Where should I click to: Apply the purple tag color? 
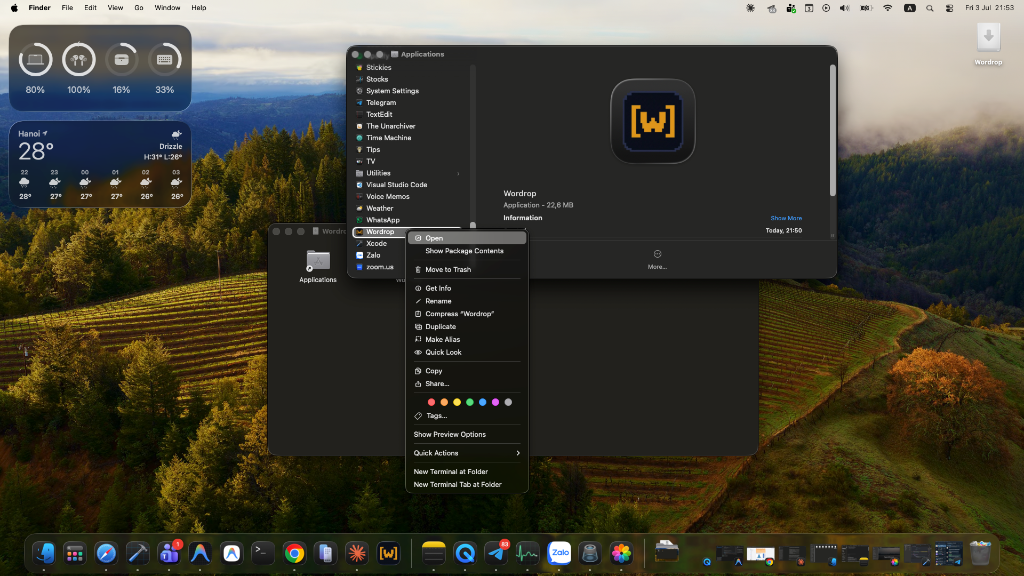point(496,402)
